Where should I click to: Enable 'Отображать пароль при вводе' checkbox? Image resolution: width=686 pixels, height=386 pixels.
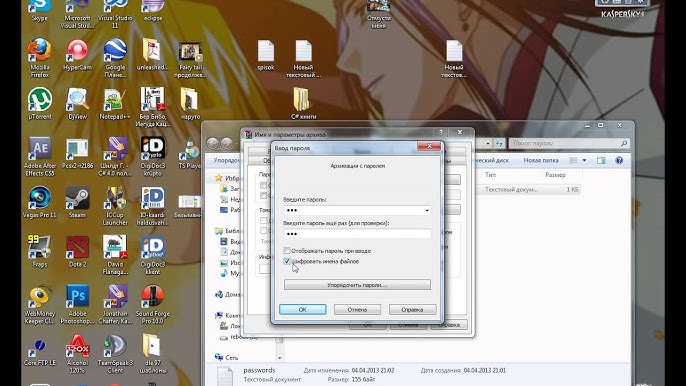(287, 251)
